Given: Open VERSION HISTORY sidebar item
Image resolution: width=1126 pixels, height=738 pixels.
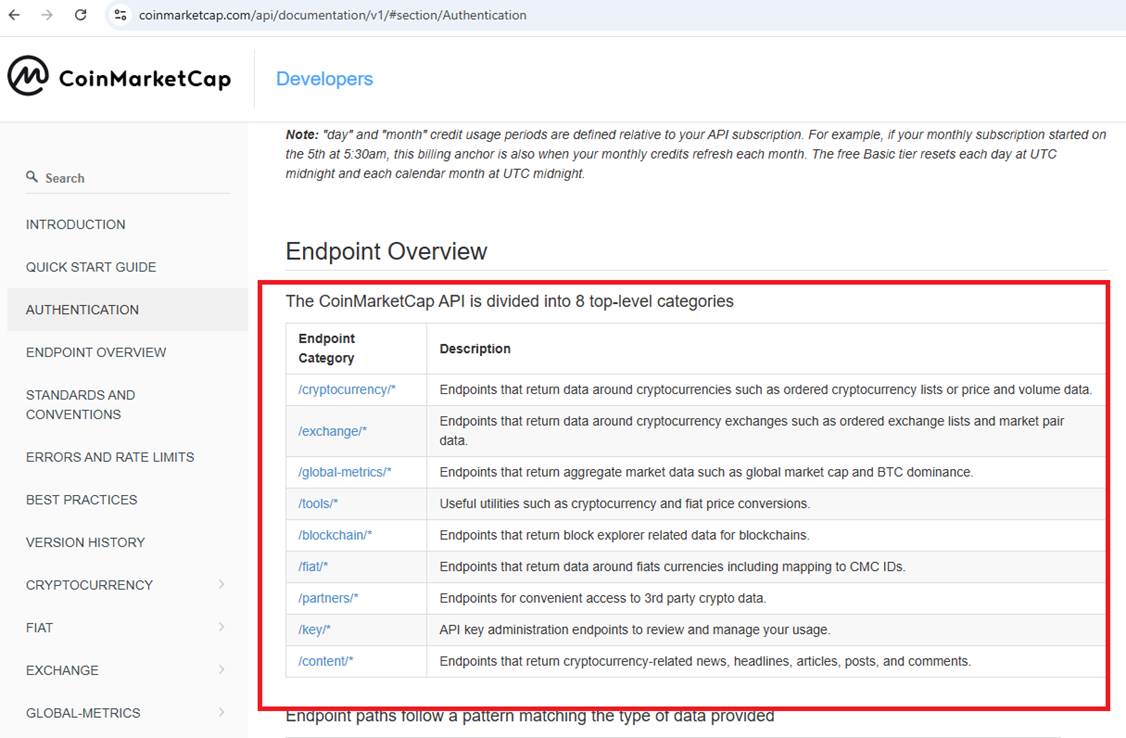Looking at the screenshot, I should coord(85,542).
